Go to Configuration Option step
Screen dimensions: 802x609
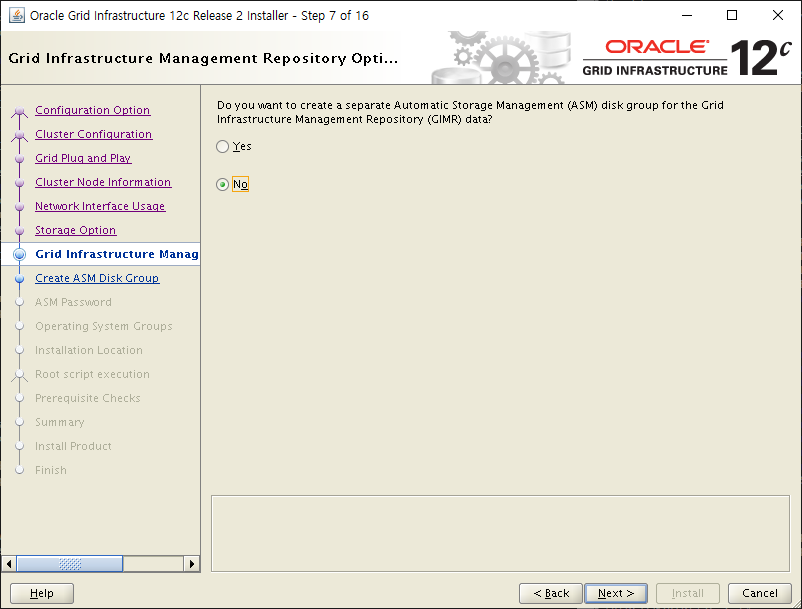[x=93, y=110]
